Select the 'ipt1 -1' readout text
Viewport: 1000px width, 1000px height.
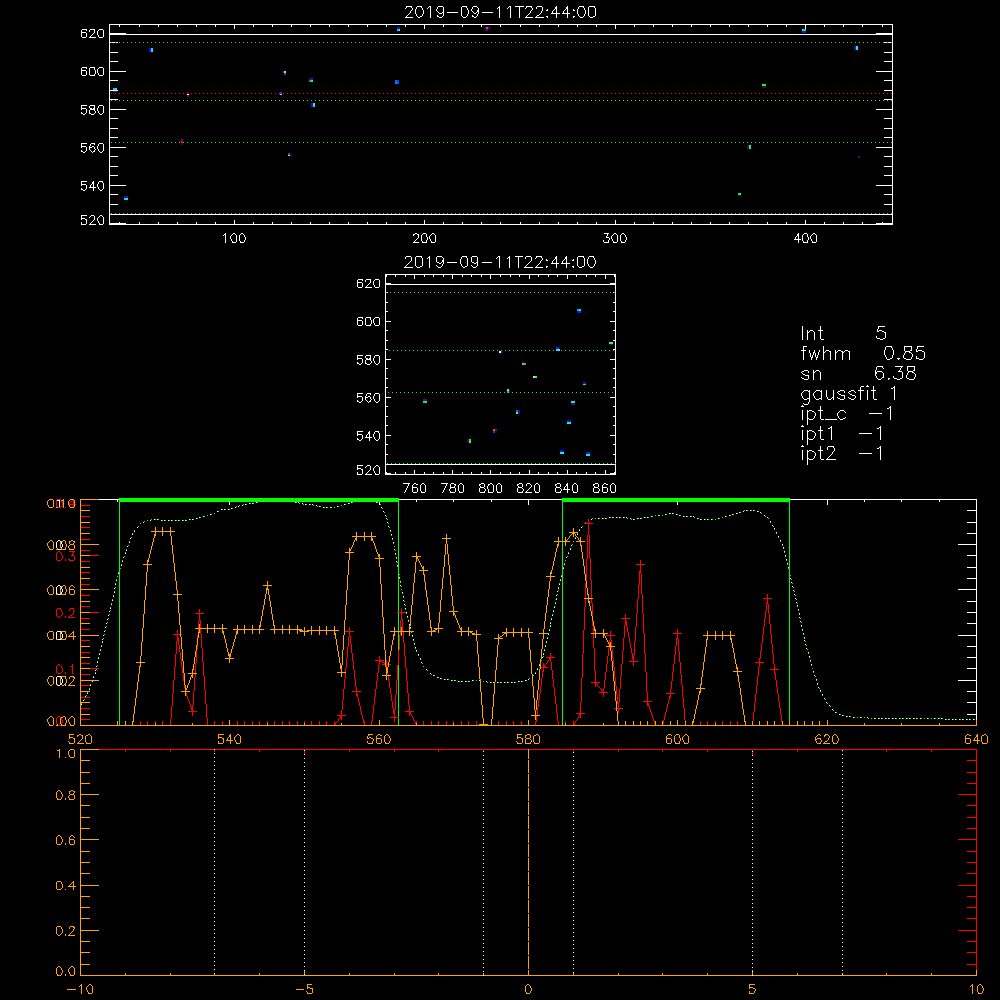842,434
